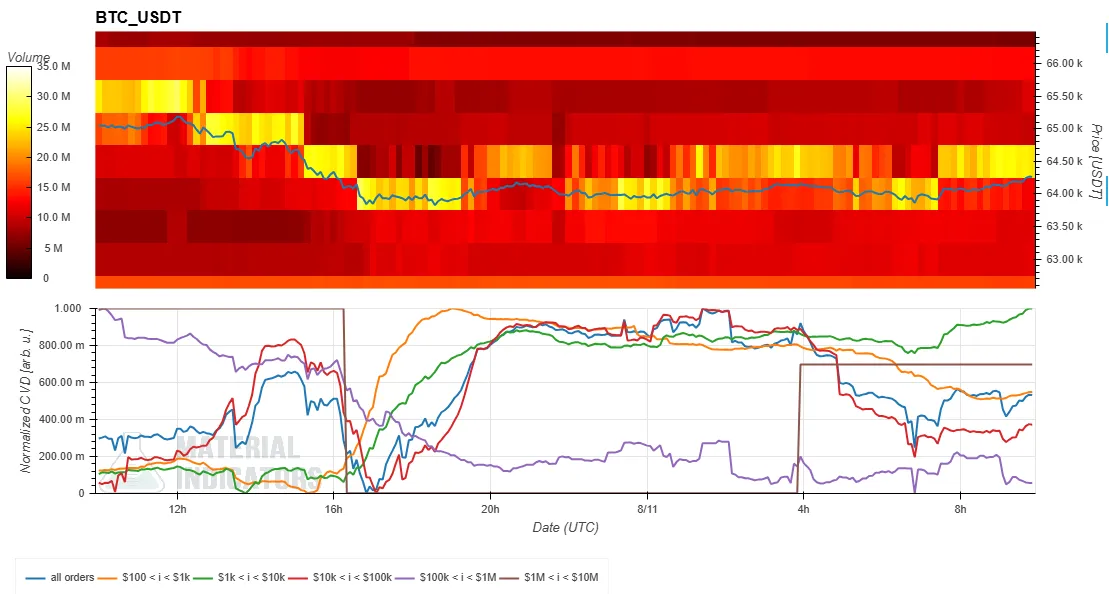Click the '15.0 M' colorbar label

tap(54, 187)
